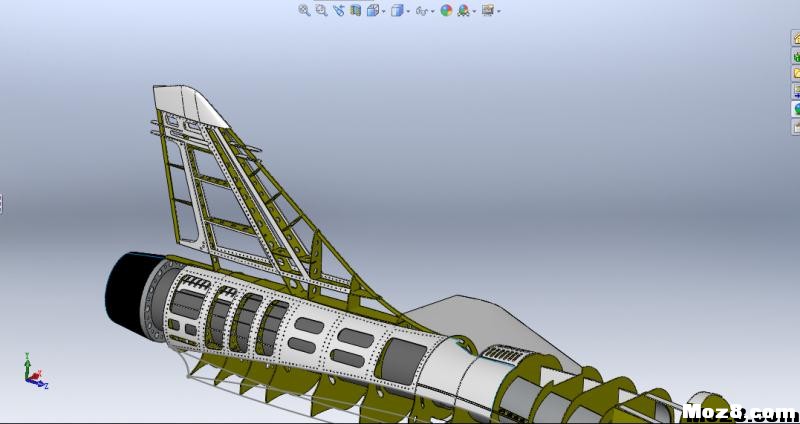Click the Apply Scene icon
The width and height of the screenshot is (800, 424).
pyautogui.click(x=463, y=10)
